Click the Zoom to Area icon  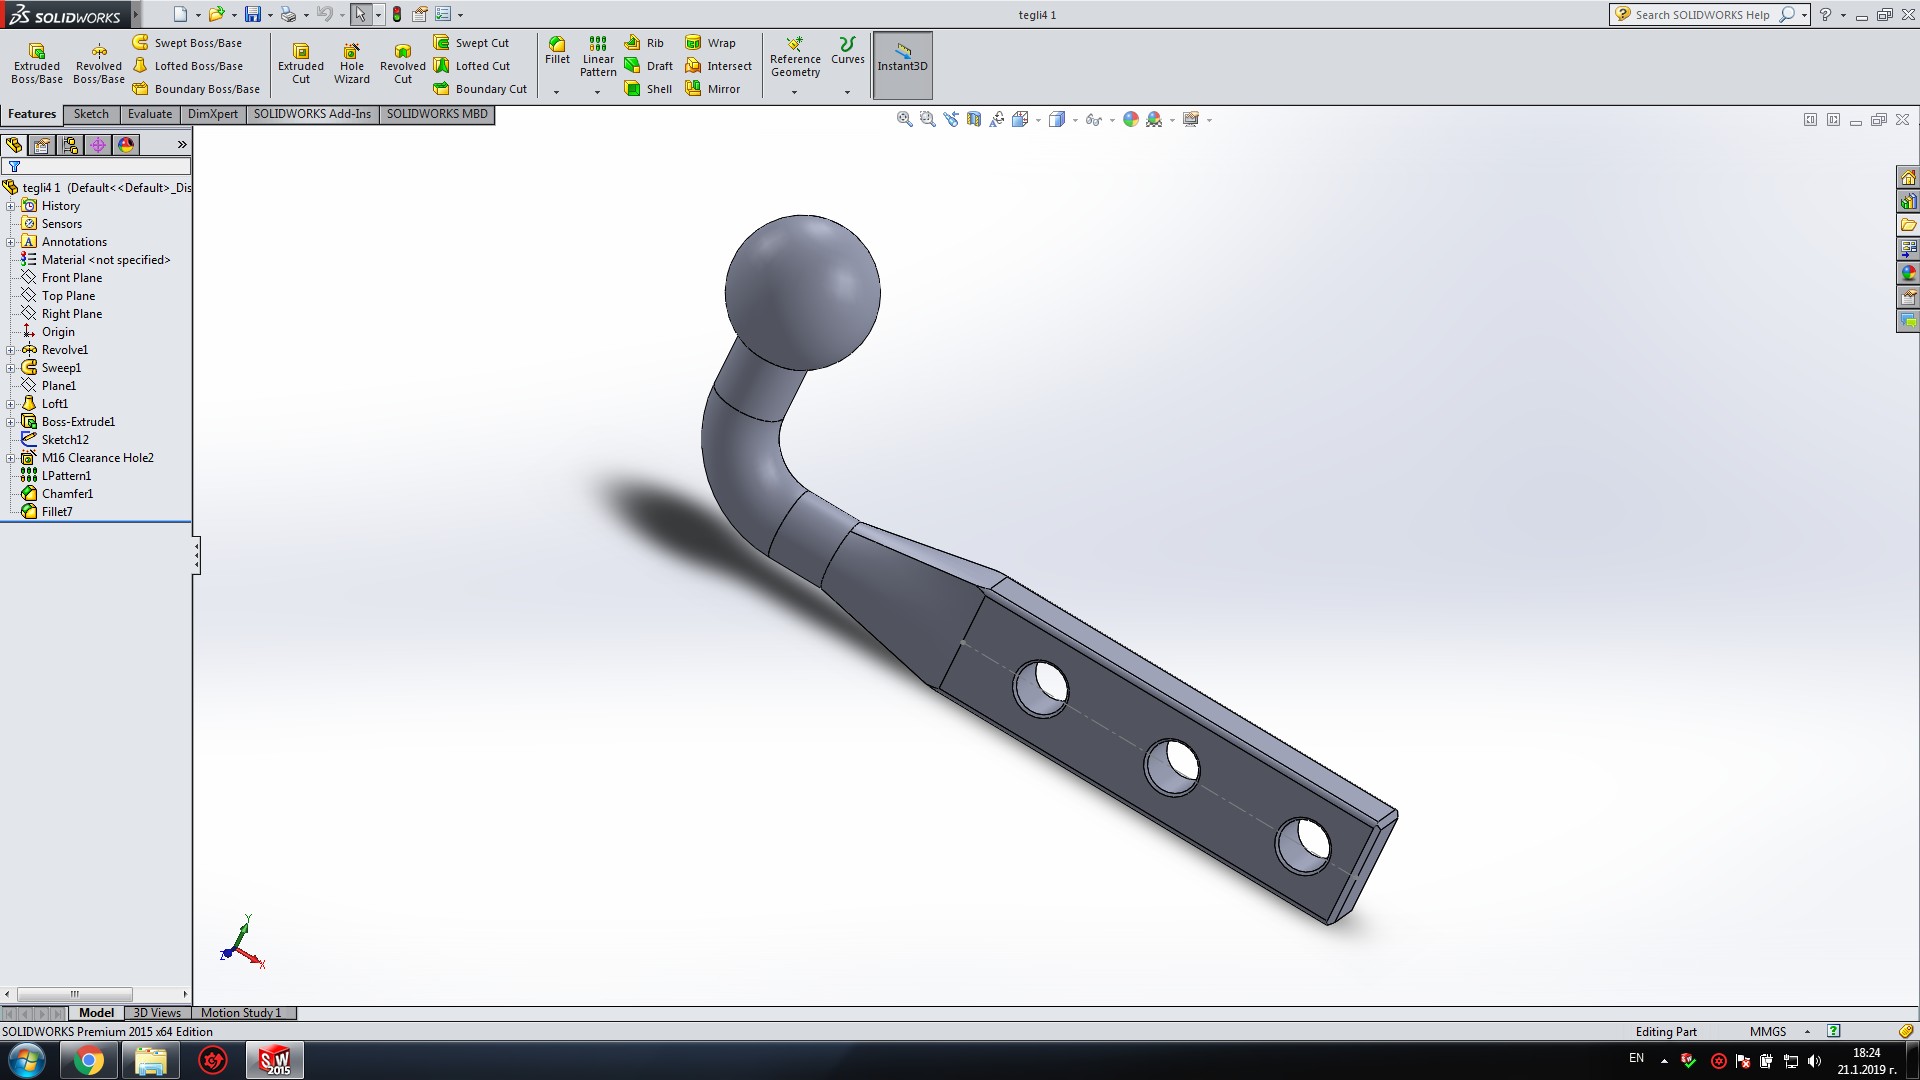928,120
